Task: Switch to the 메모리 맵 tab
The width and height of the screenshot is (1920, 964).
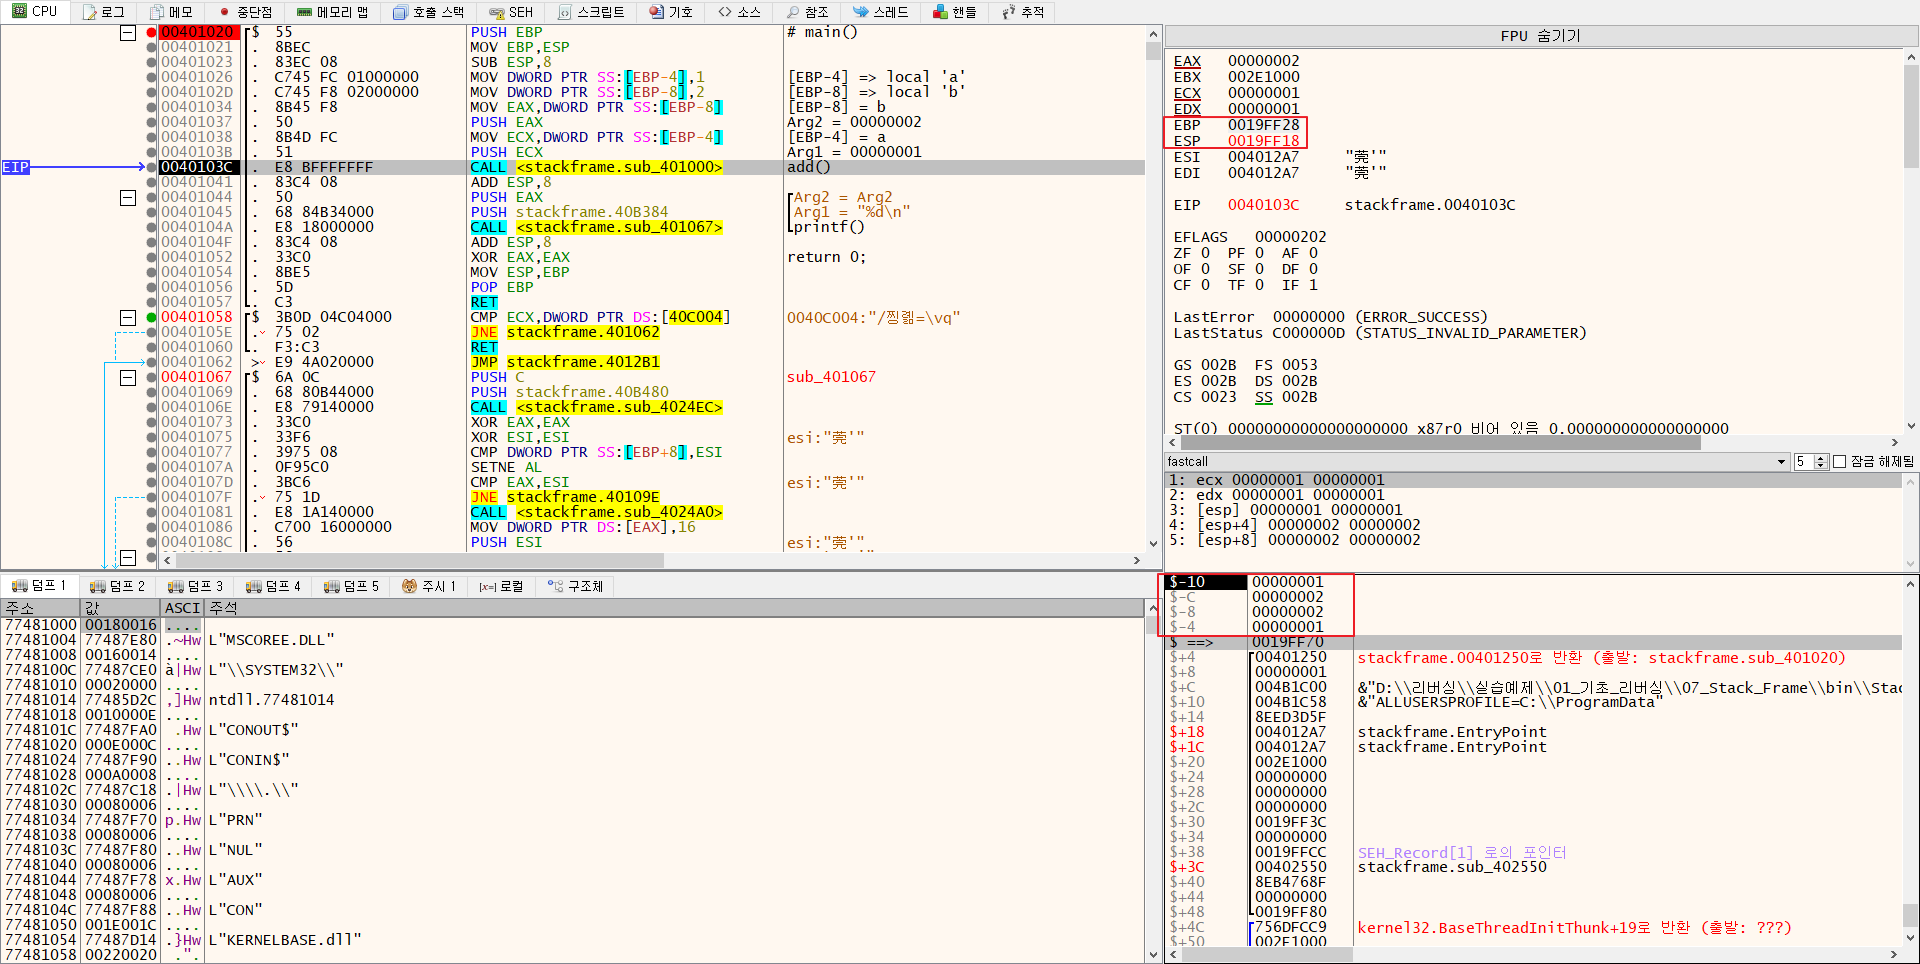Action: click(x=333, y=12)
